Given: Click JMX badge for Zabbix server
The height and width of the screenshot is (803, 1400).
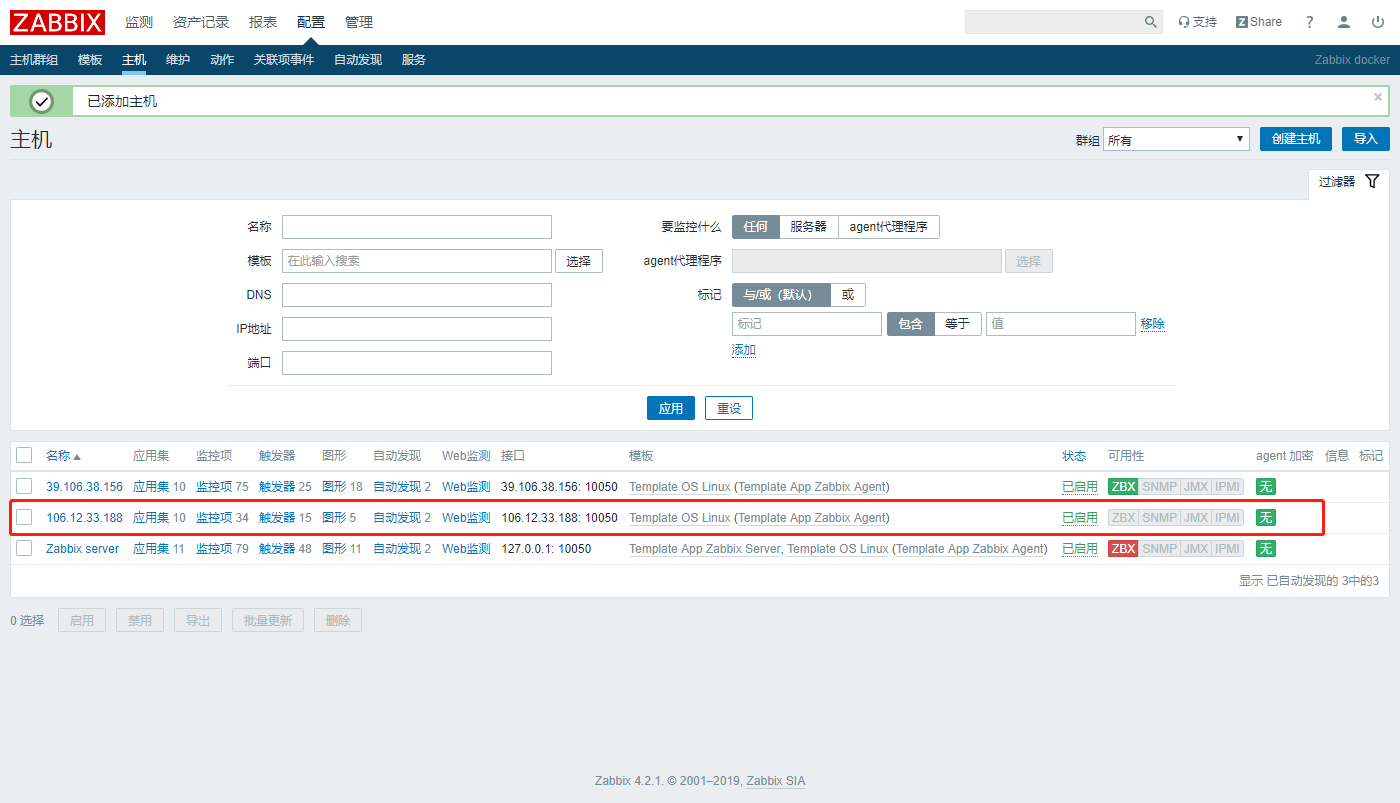Looking at the screenshot, I should [x=1195, y=549].
